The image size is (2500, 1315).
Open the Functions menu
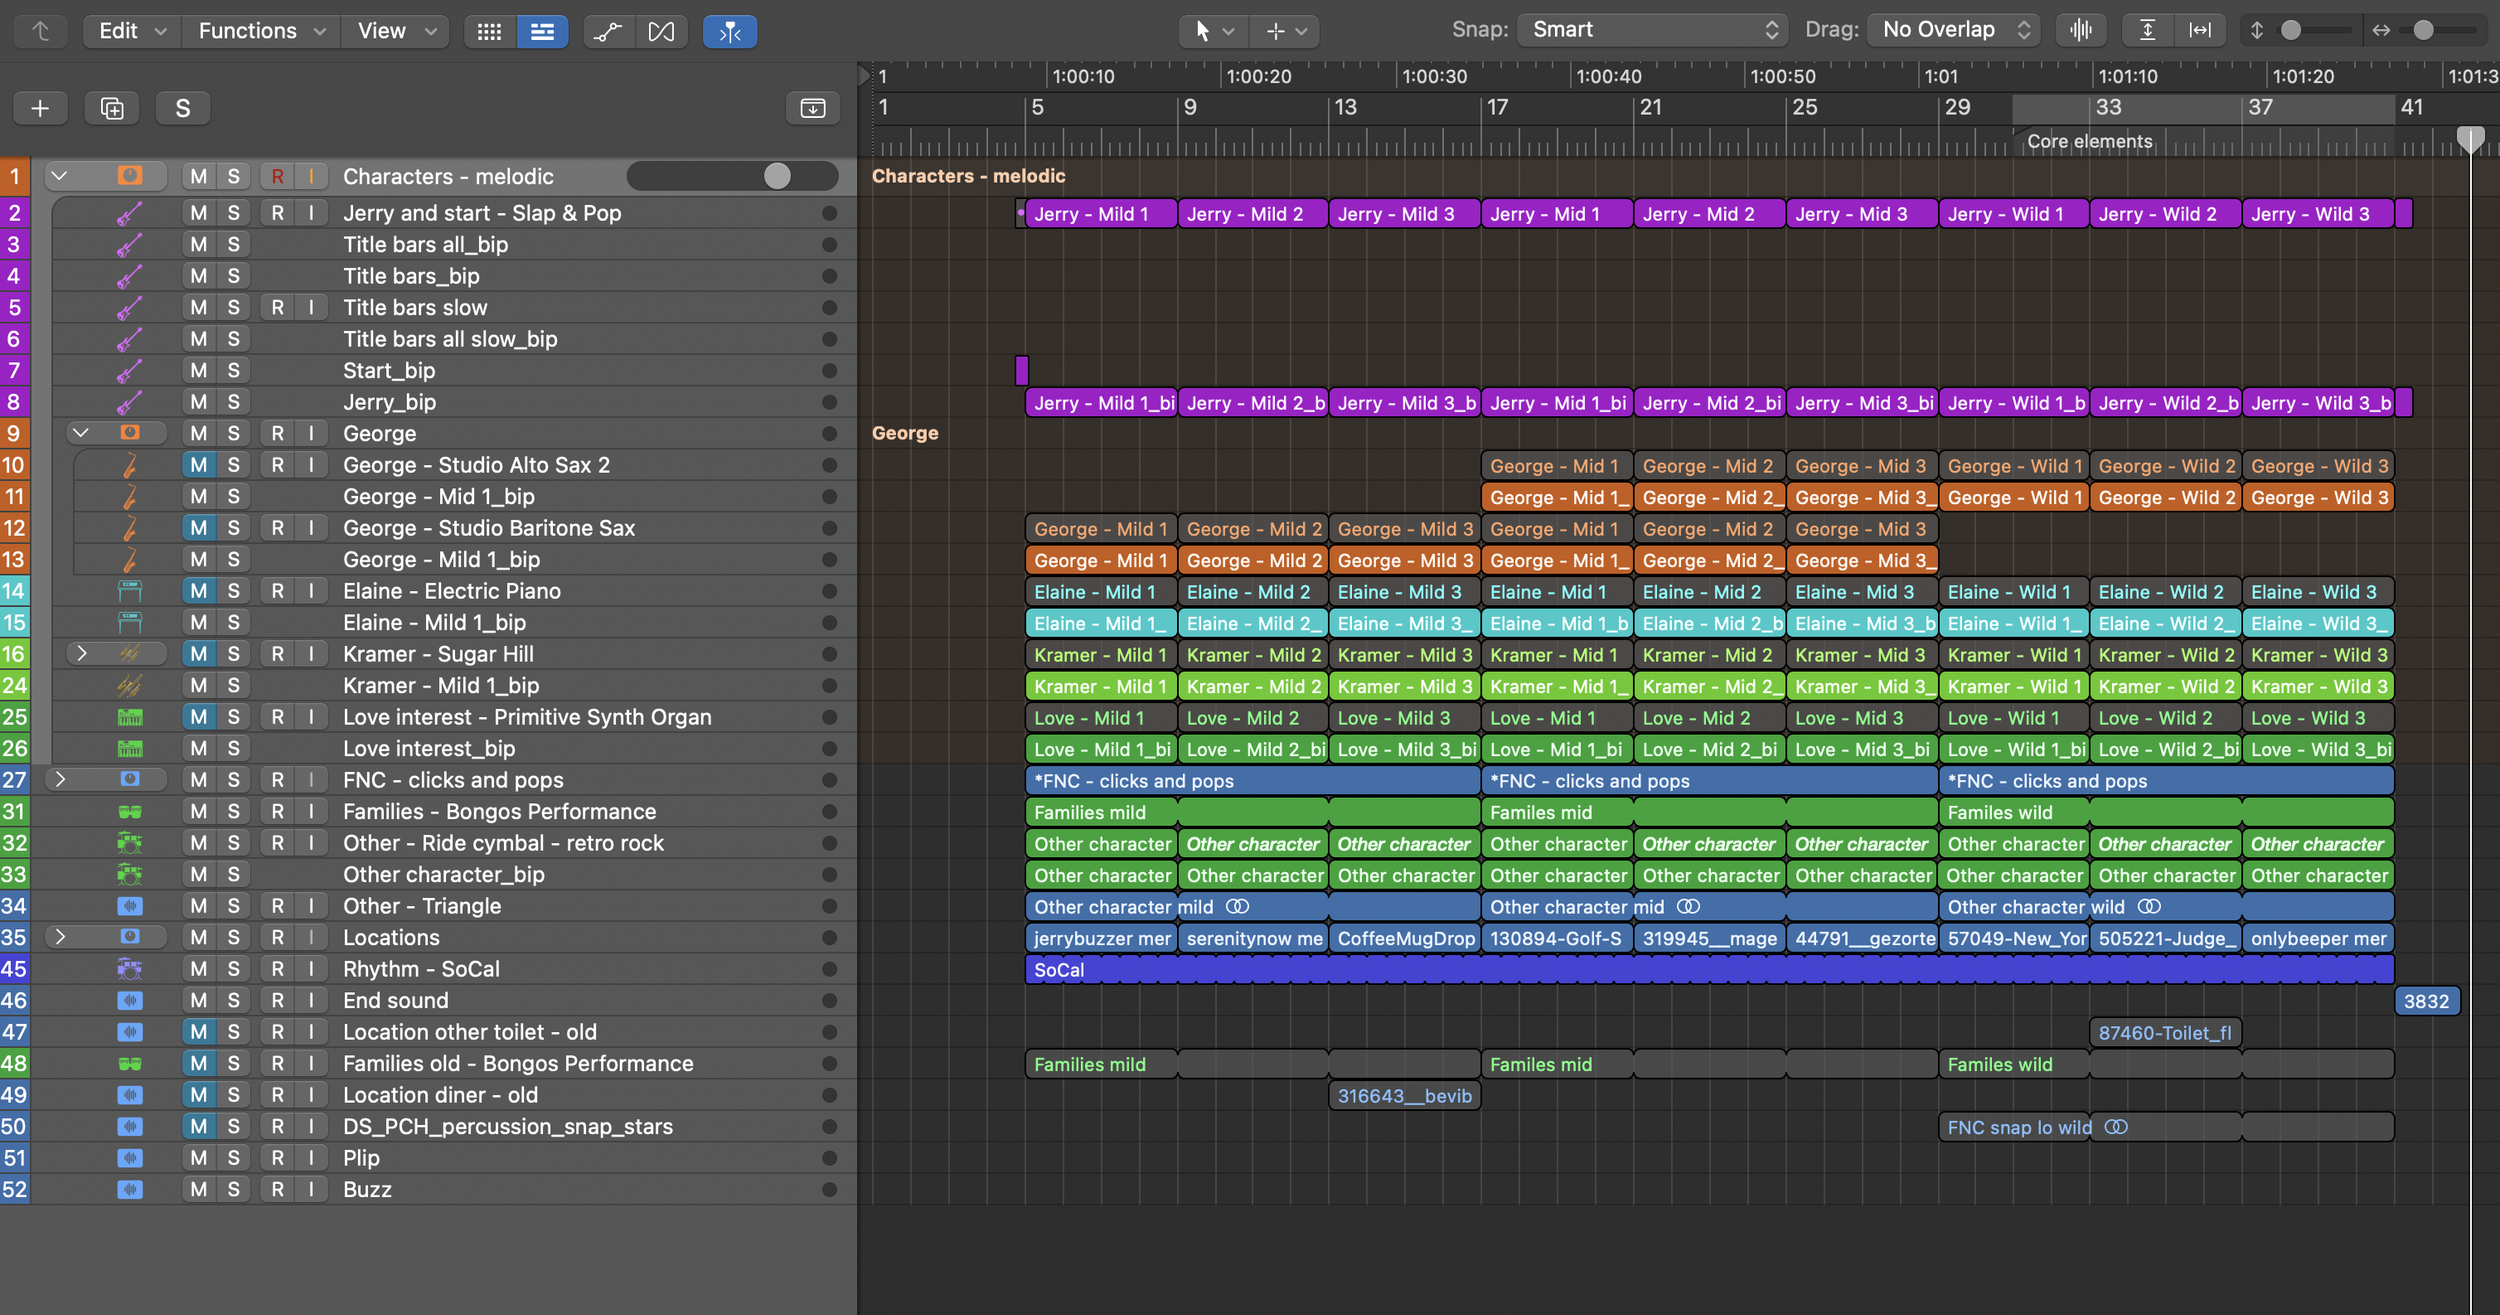(x=262, y=31)
